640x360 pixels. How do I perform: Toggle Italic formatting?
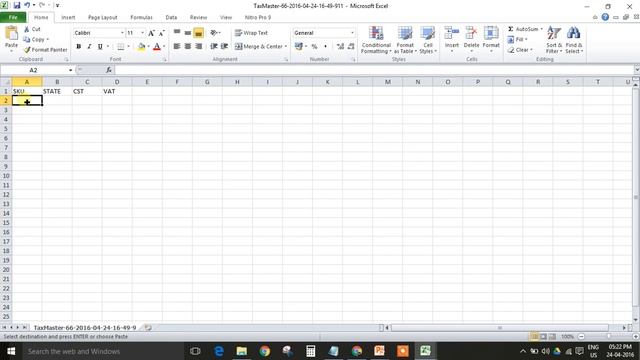pyautogui.click(x=89, y=47)
